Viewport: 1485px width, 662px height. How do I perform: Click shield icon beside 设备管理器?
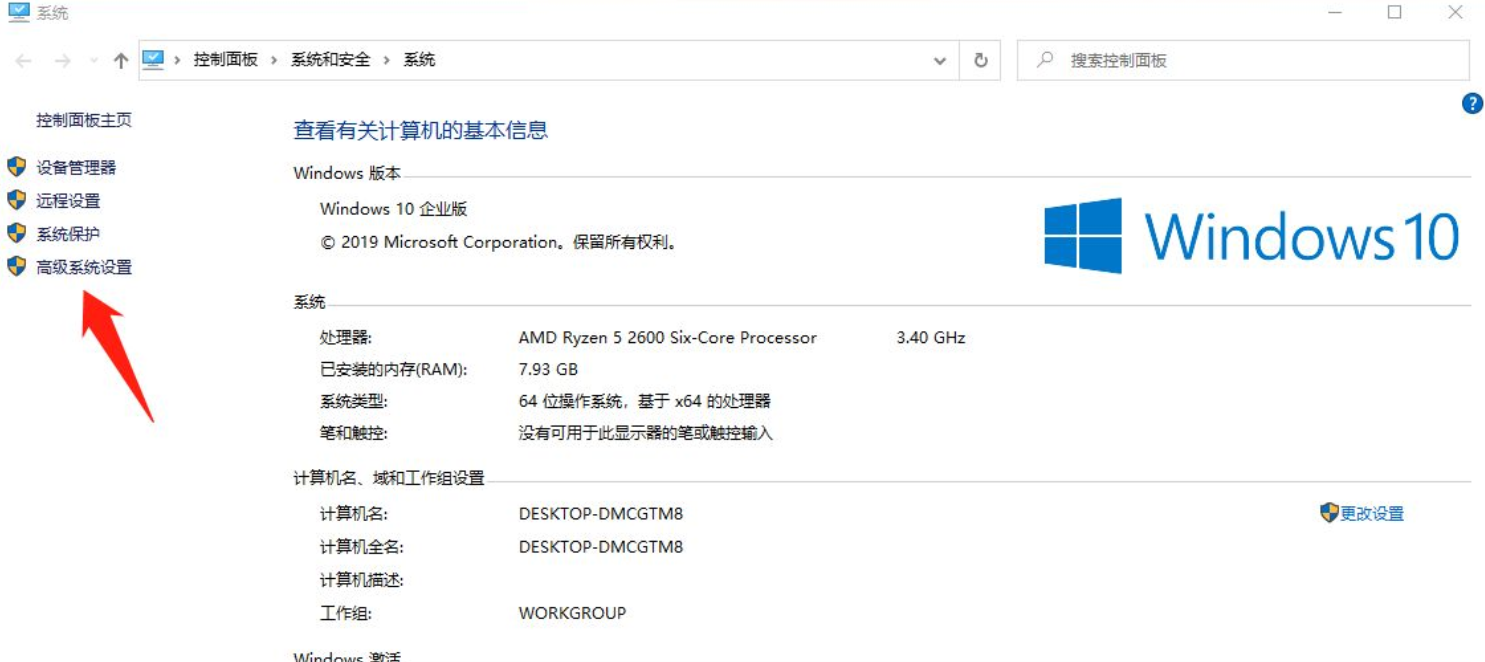[x=16, y=167]
